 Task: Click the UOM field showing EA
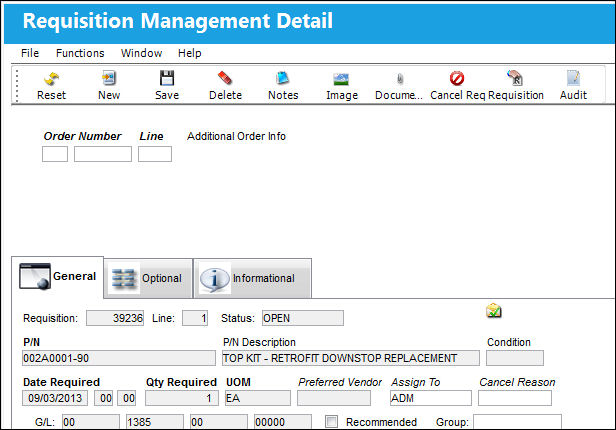point(258,398)
